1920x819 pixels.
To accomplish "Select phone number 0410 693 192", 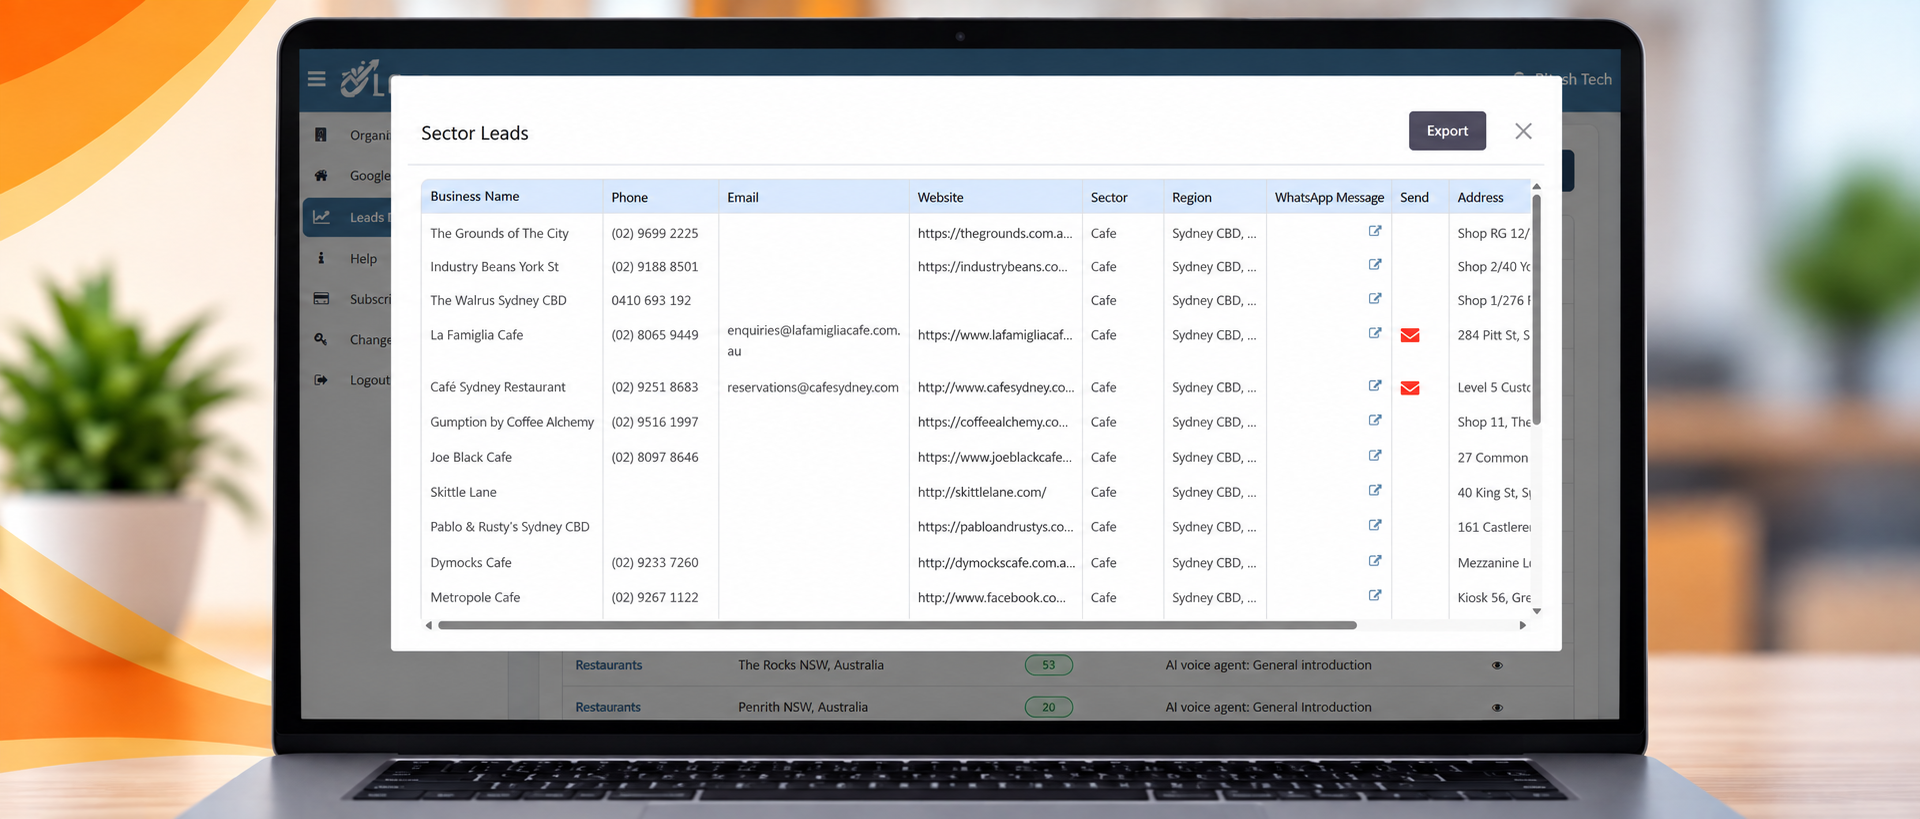I will click(651, 300).
